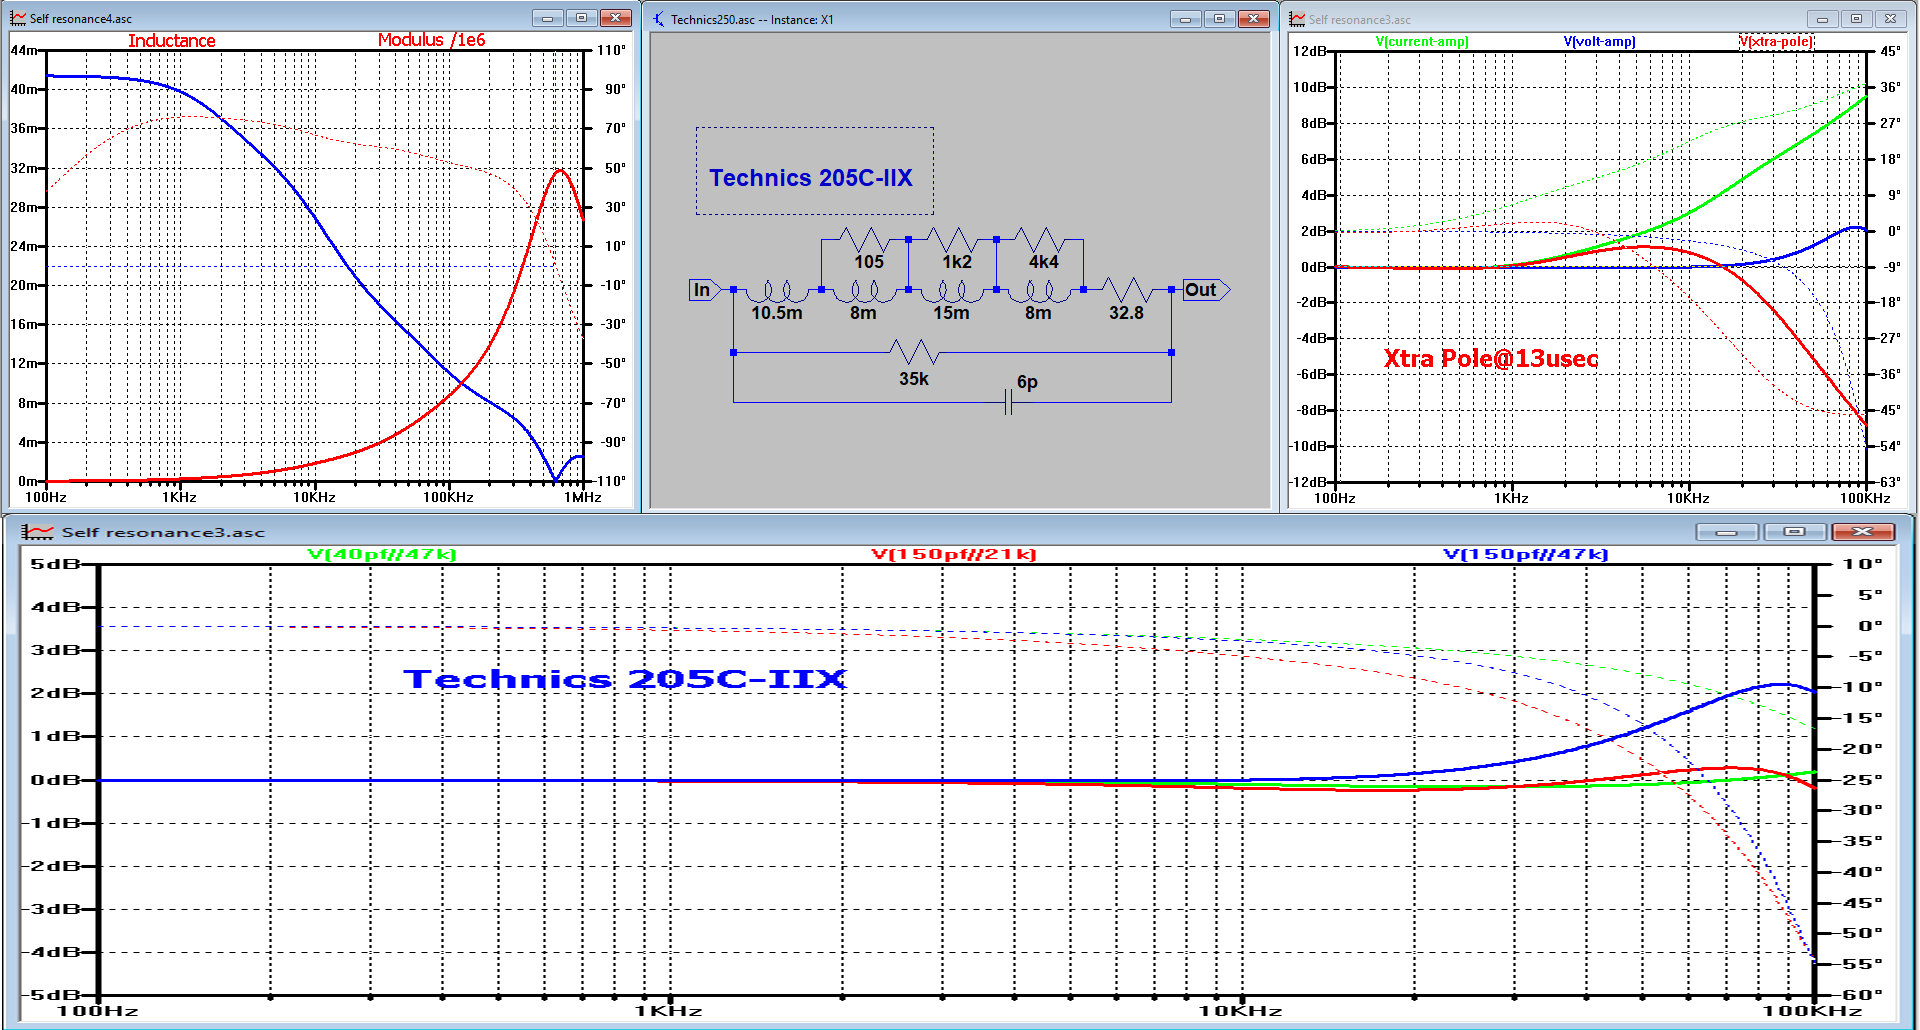Click the 6p capacitor symbol

point(1009,402)
